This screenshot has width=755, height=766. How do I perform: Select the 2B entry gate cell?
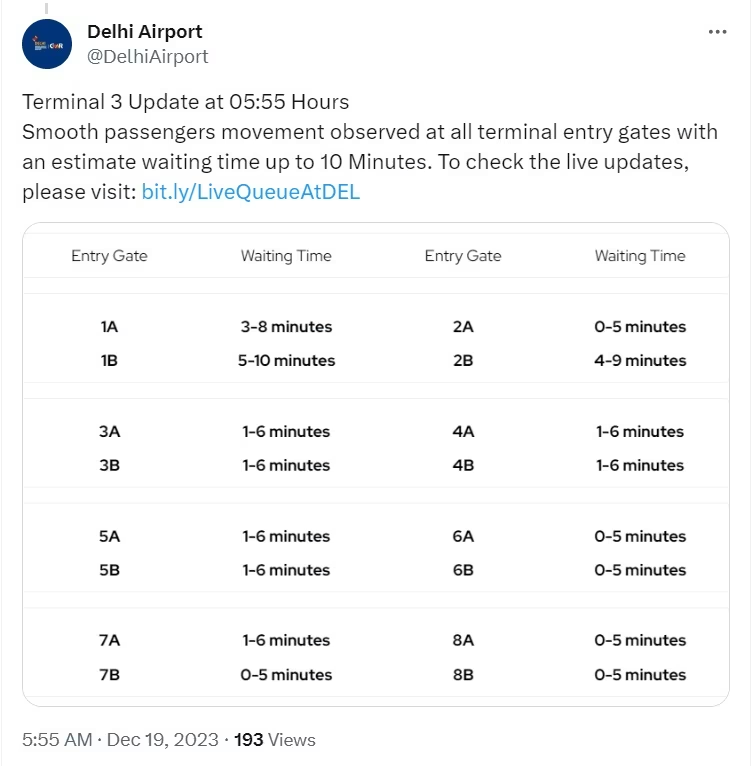(463, 360)
